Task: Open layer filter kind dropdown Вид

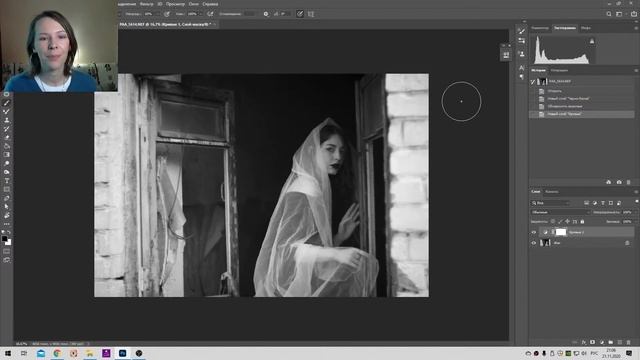Action: [550, 203]
